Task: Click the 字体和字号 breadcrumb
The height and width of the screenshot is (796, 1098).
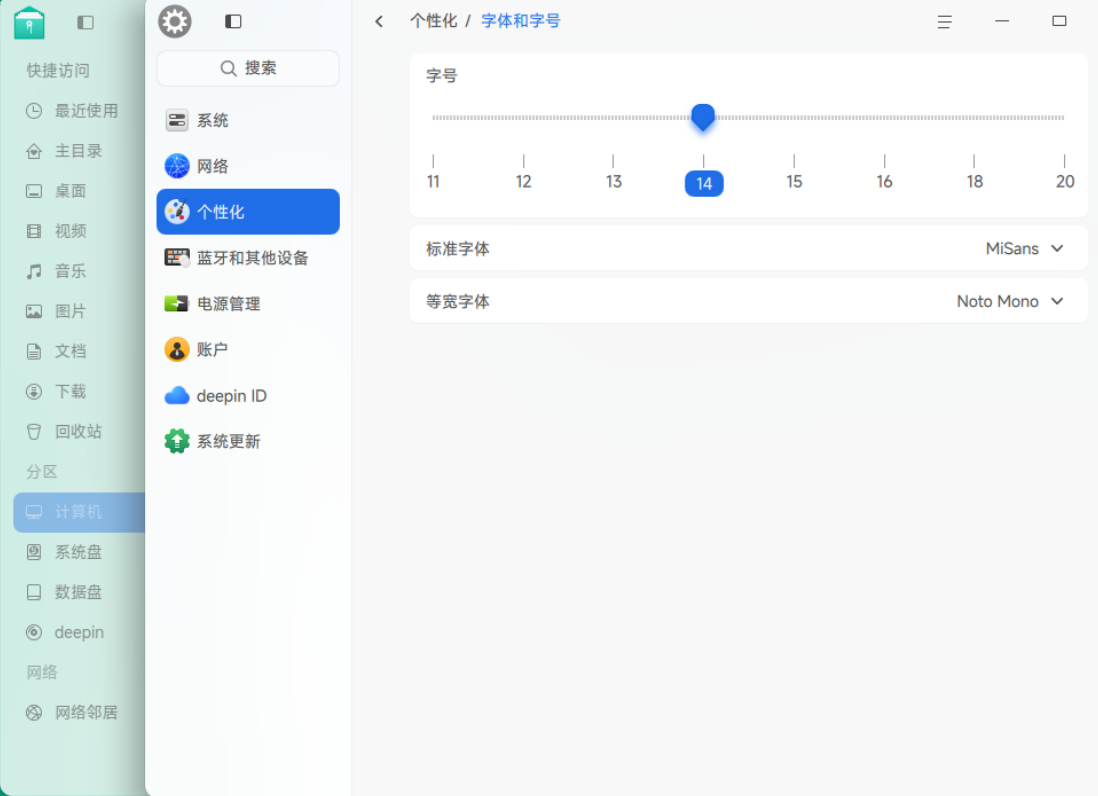Action: 521,21
